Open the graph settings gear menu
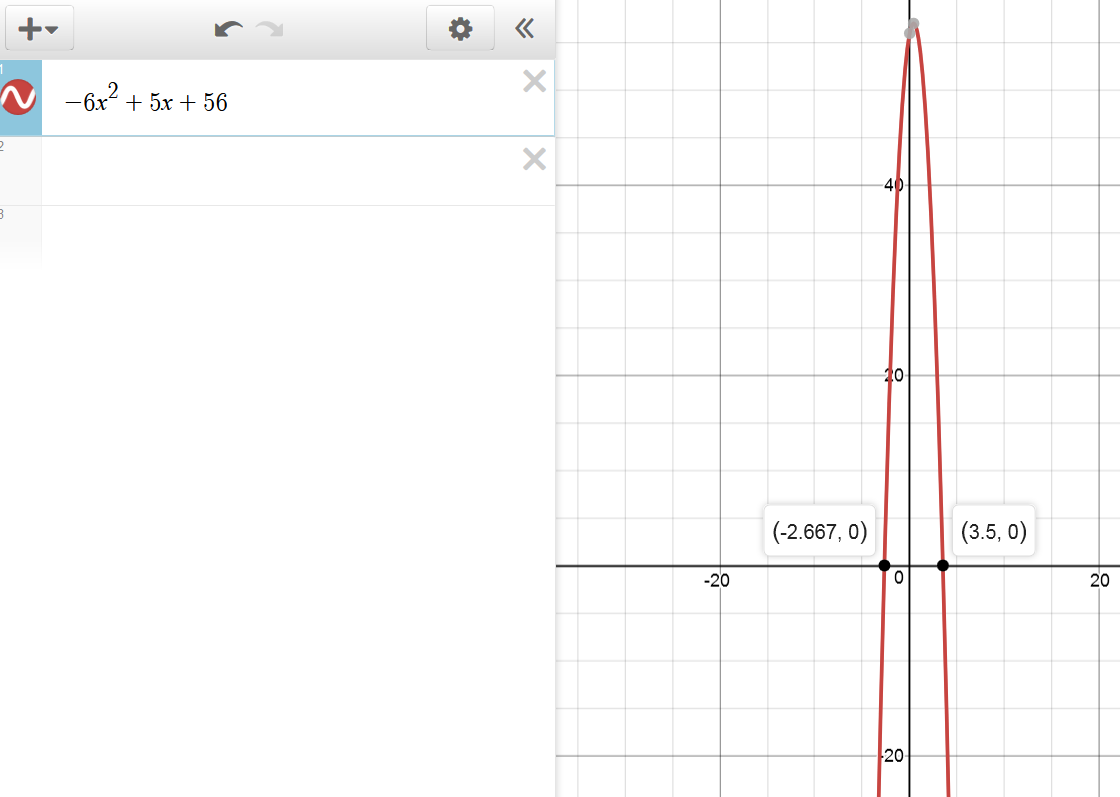This screenshot has width=1120, height=797. click(460, 29)
